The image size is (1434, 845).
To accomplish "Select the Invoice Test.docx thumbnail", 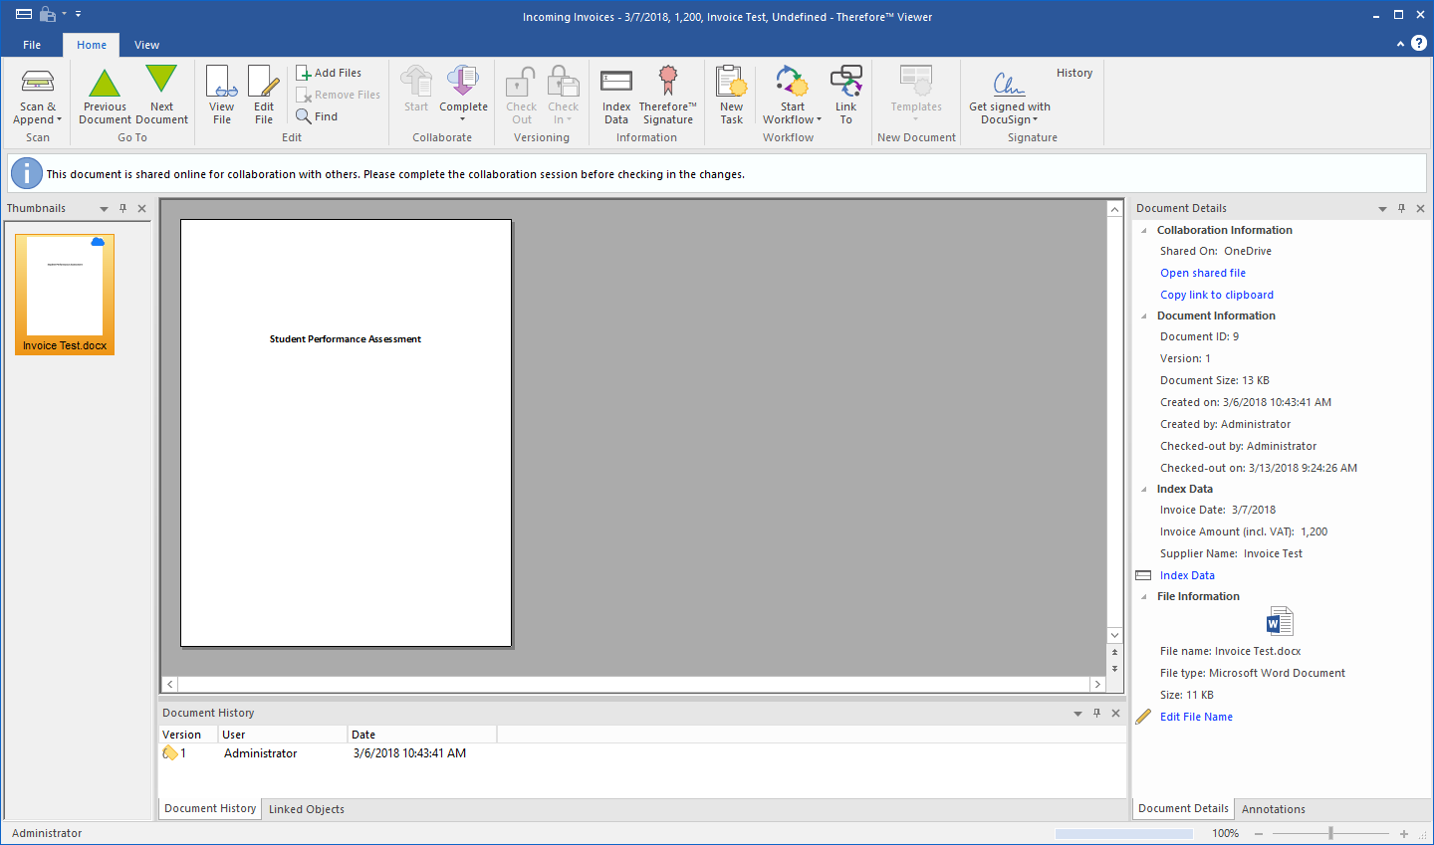I will click(x=65, y=294).
